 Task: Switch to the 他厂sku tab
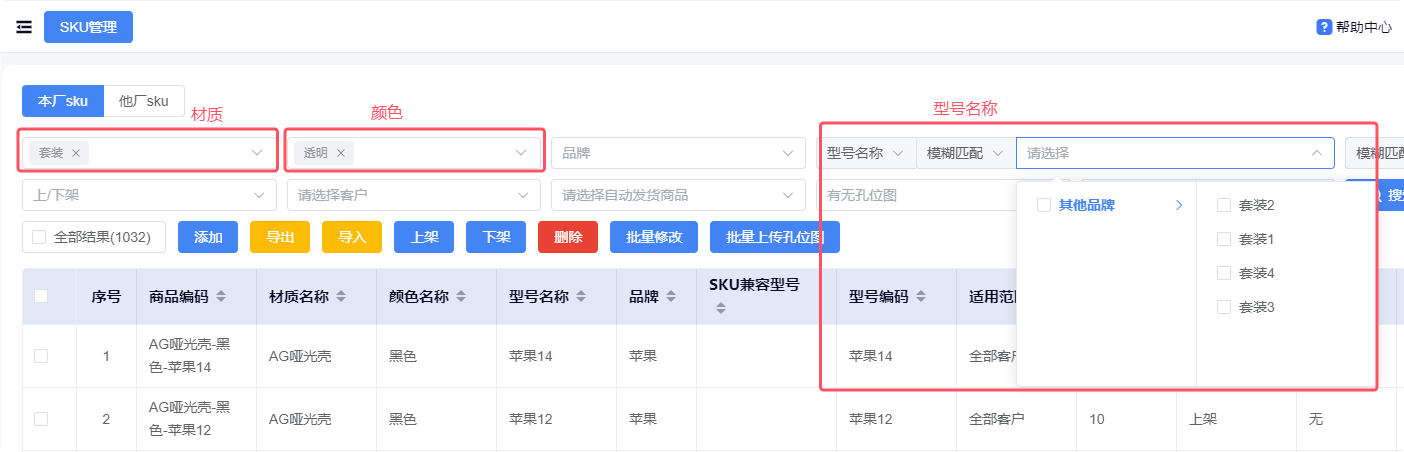click(x=144, y=101)
